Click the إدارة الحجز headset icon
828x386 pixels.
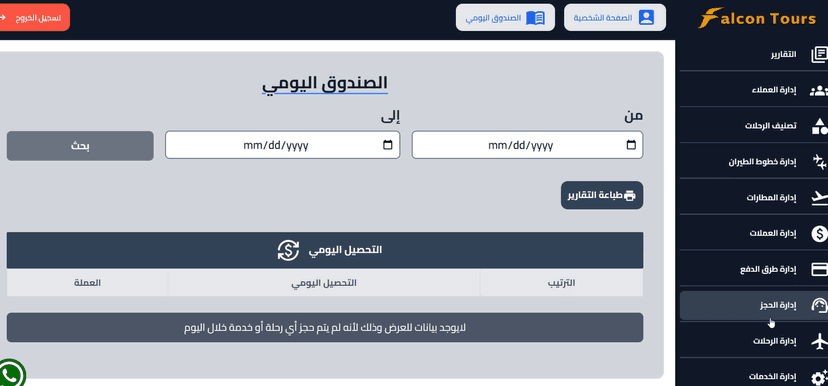tap(820, 305)
